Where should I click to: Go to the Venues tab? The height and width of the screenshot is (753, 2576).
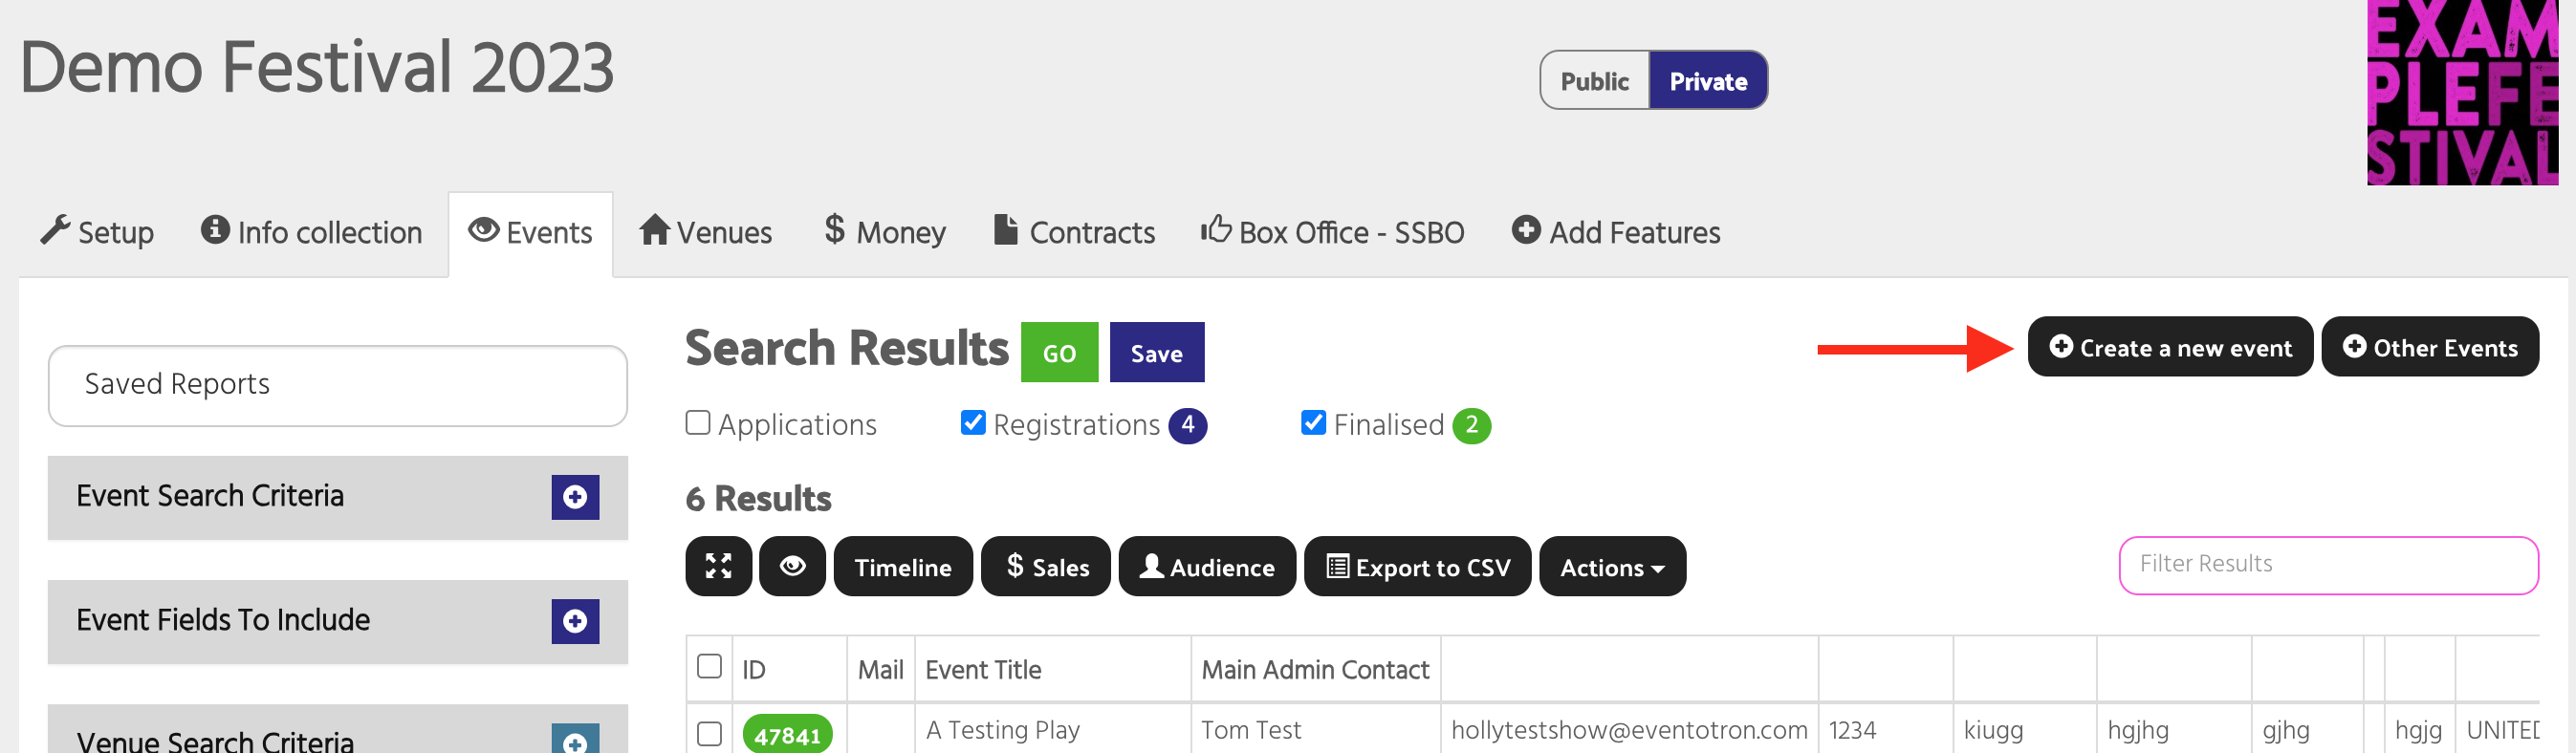tap(706, 233)
